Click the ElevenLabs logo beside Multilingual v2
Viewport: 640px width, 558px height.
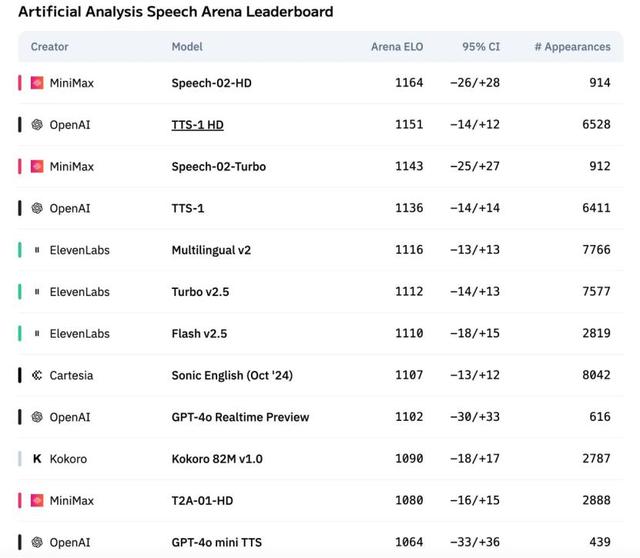pyautogui.click(x=37, y=250)
